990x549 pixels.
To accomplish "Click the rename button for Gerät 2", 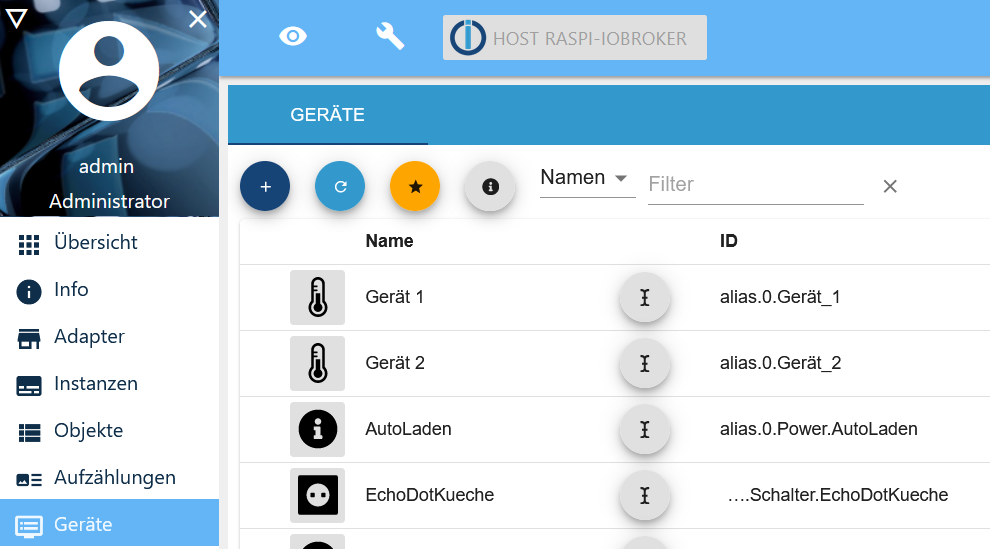I will (645, 363).
